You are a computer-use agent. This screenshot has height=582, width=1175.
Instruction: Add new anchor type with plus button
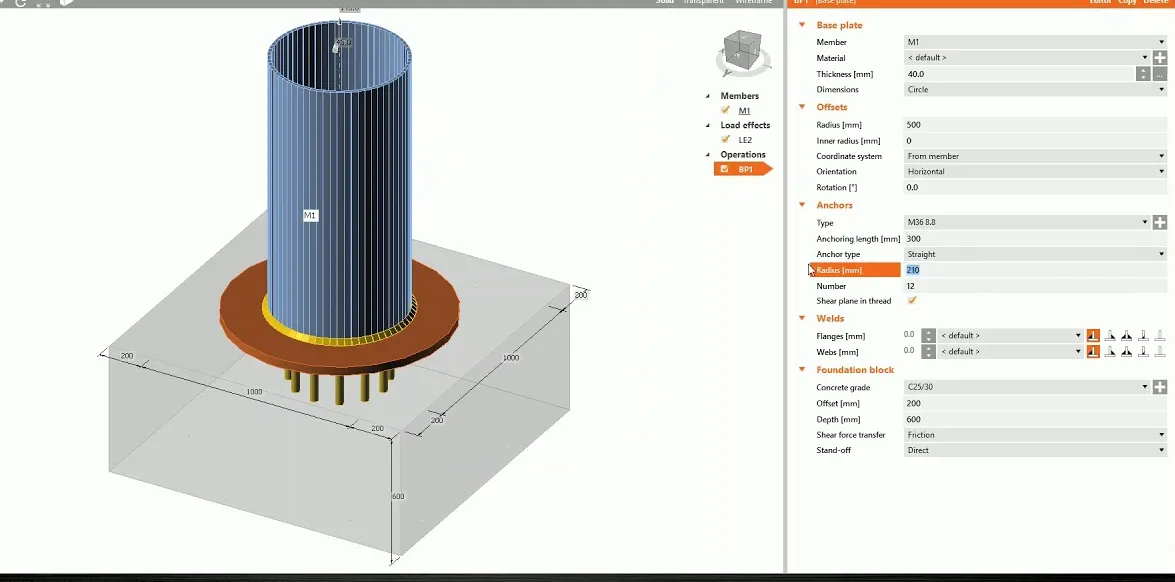pyautogui.click(x=1159, y=222)
